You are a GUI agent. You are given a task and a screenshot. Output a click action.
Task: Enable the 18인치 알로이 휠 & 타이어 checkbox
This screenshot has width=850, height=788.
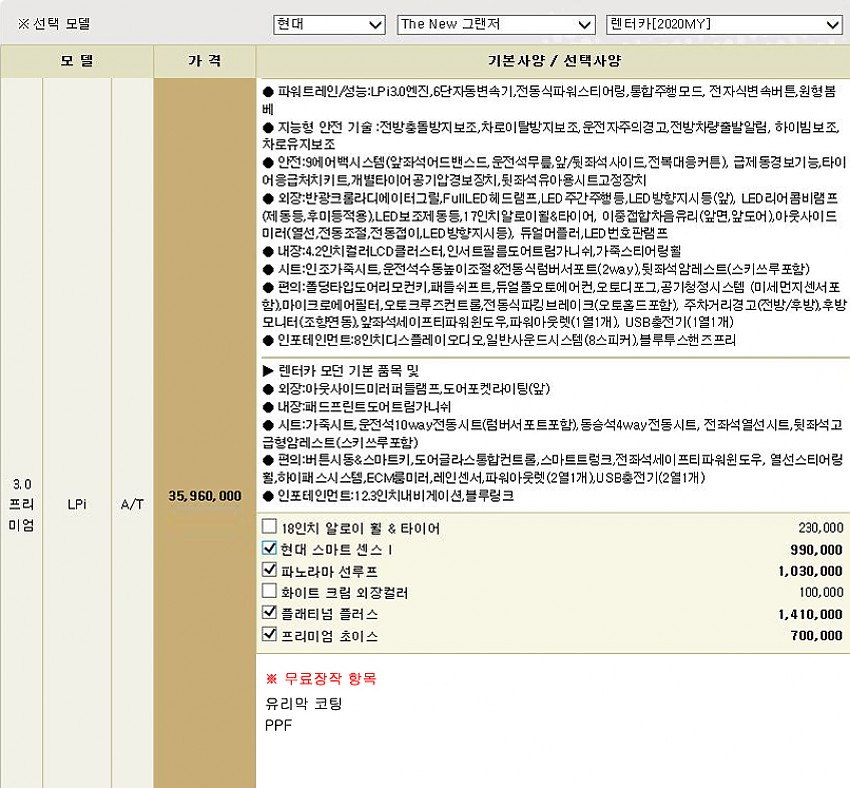pyautogui.click(x=269, y=527)
